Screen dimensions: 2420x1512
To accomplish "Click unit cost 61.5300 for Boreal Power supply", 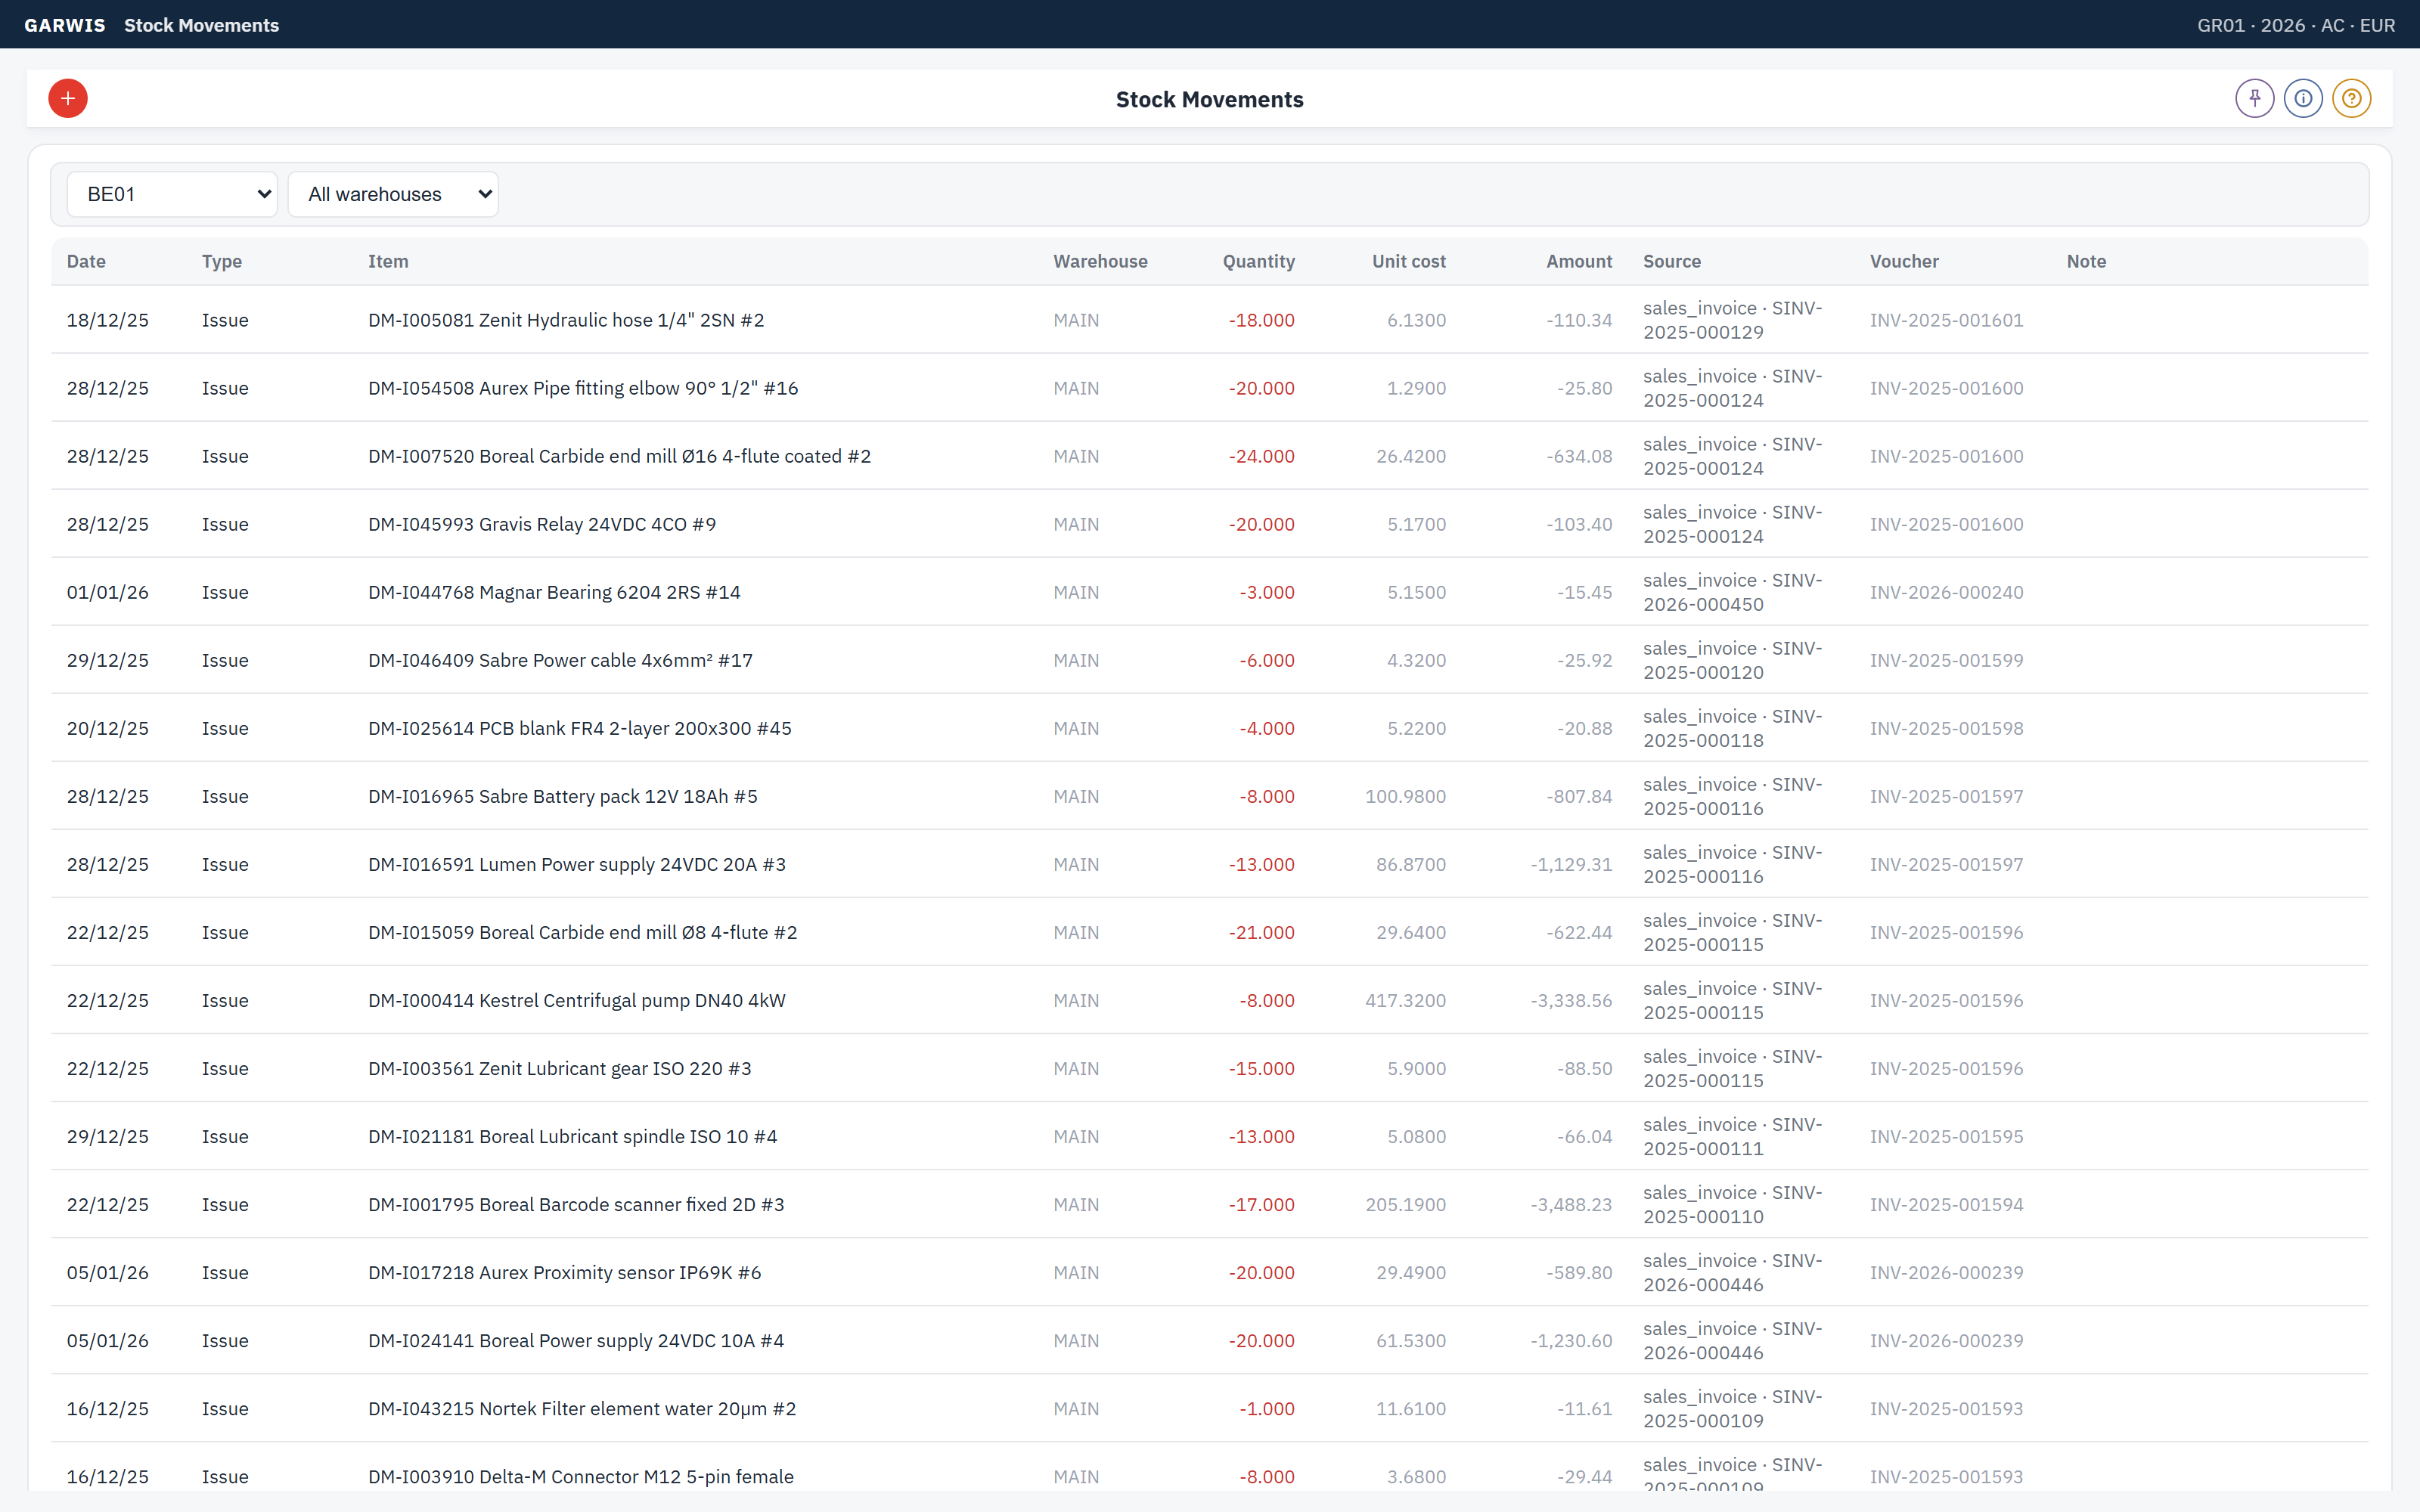I will (x=1410, y=1340).
